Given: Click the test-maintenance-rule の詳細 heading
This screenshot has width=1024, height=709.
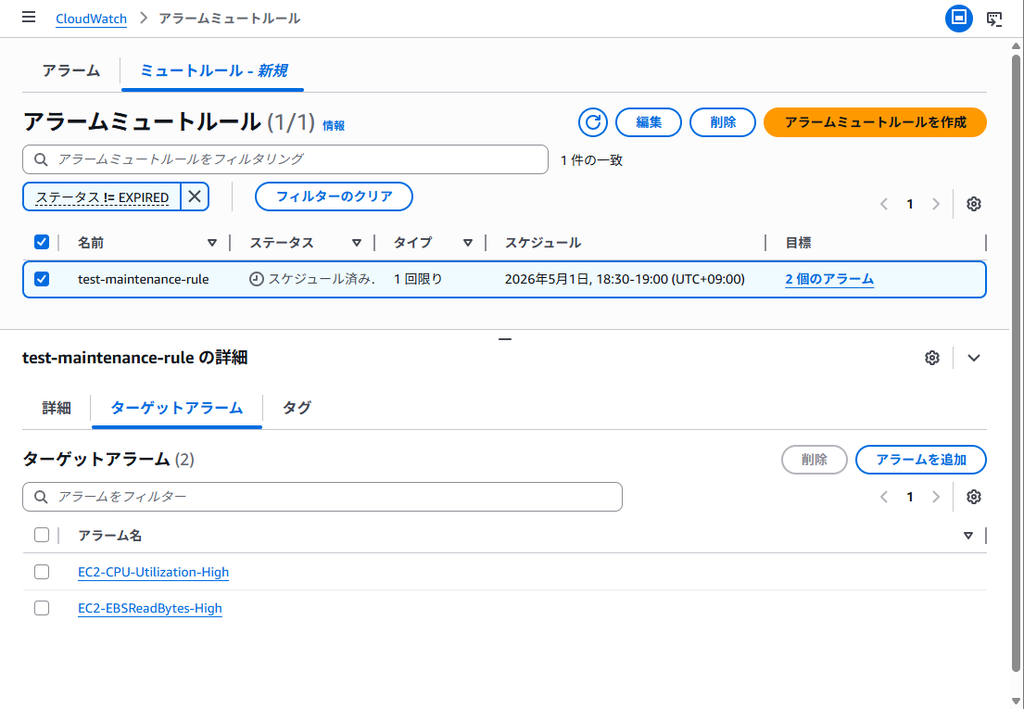Looking at the screenshot, I should (135, 358).
